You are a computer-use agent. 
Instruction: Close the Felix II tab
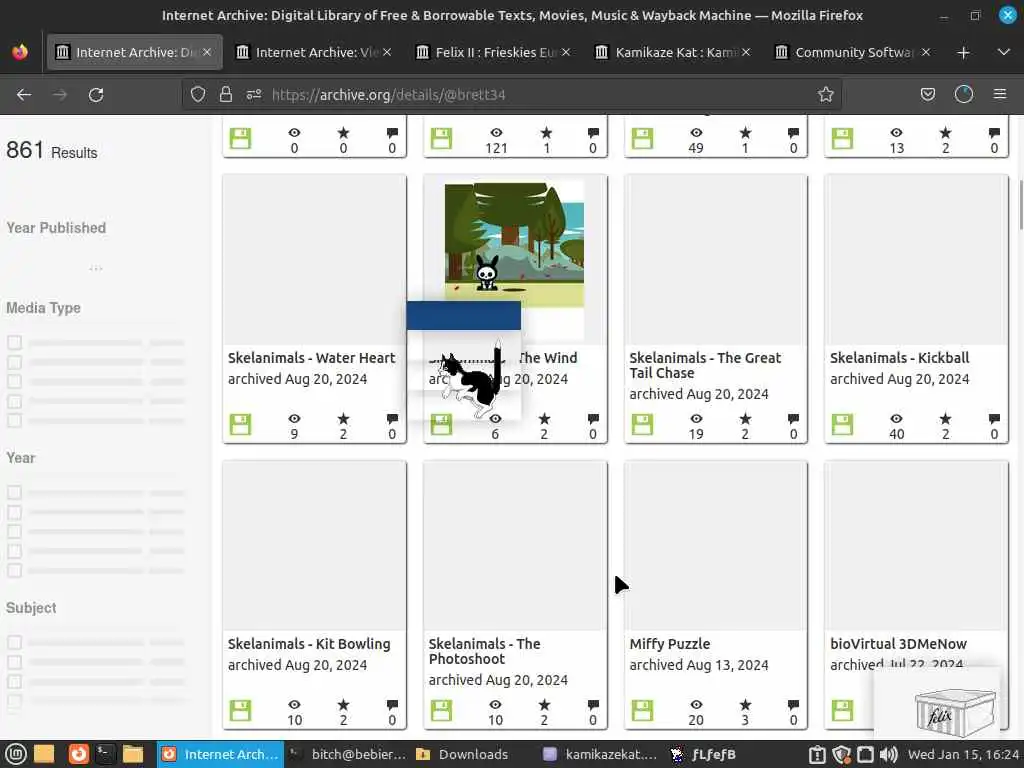[566, 52]
